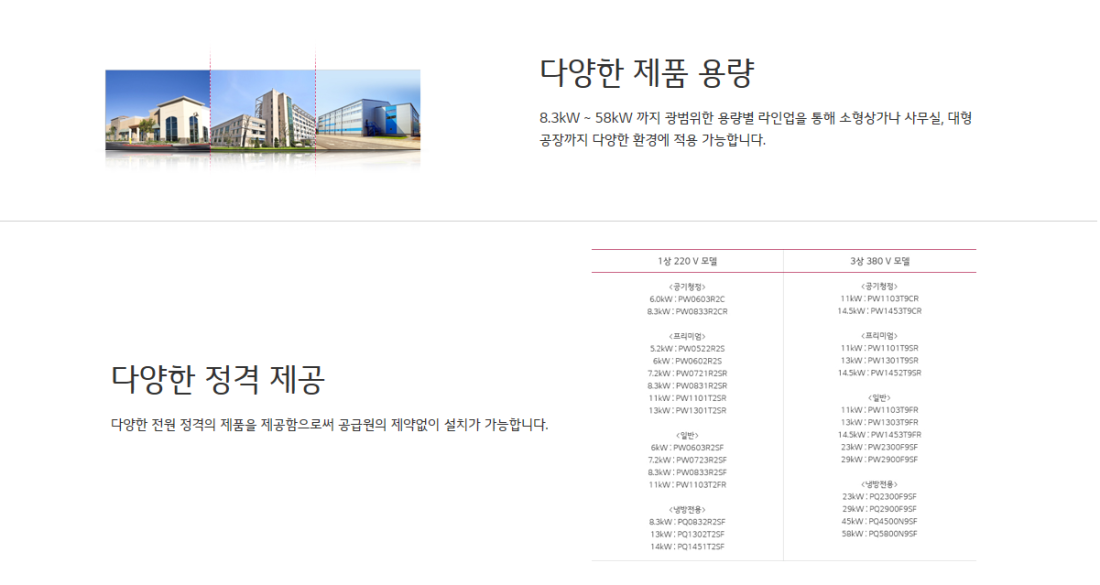Click the '13kW : PW1301T9SR' entry

click(x=880, y=361)
